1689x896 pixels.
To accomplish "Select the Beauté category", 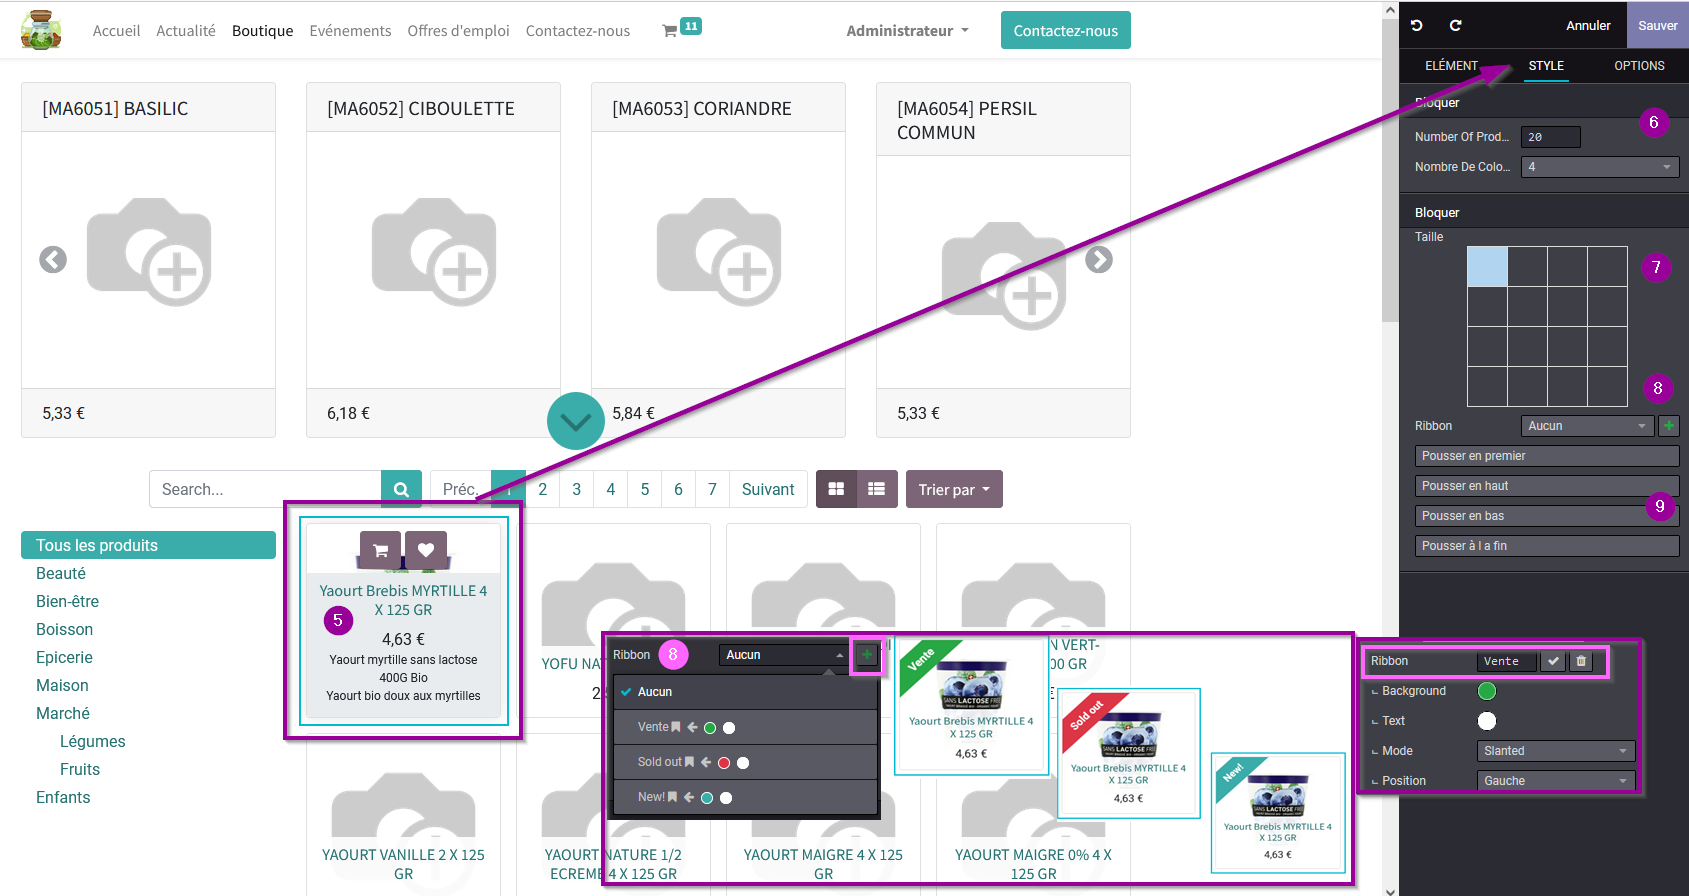I will (61, 573).
